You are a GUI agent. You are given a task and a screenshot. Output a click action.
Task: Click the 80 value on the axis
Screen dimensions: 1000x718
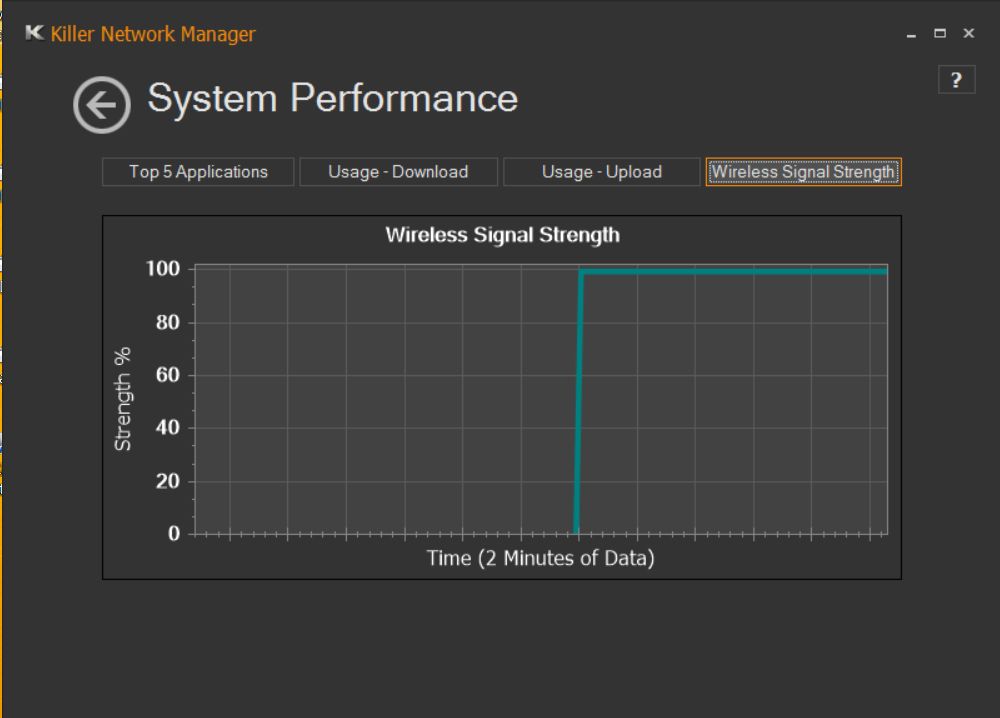coord(168,322)
